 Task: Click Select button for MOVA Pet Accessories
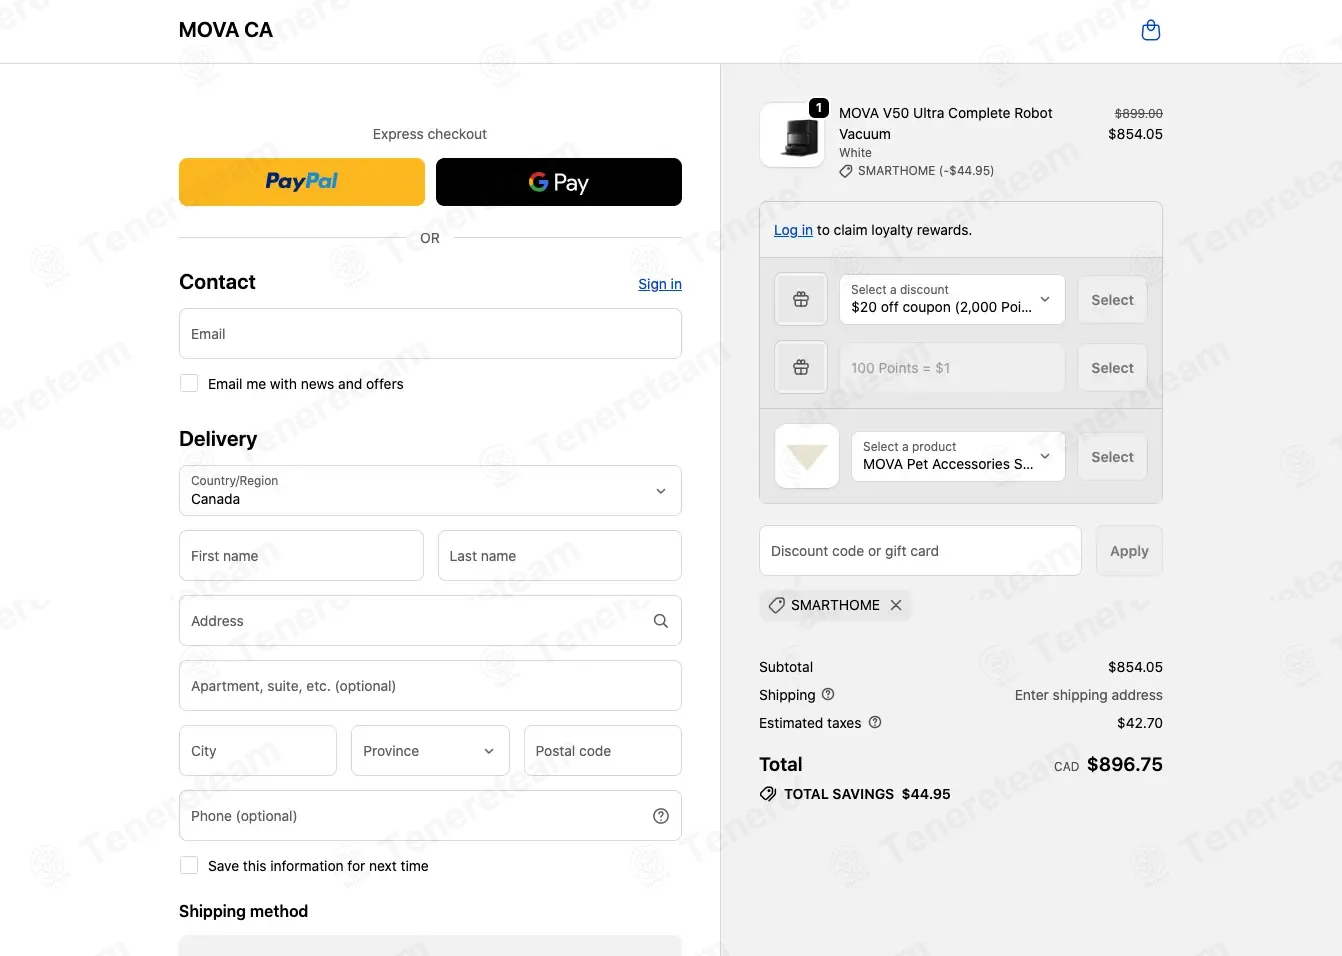point(1112,457)
